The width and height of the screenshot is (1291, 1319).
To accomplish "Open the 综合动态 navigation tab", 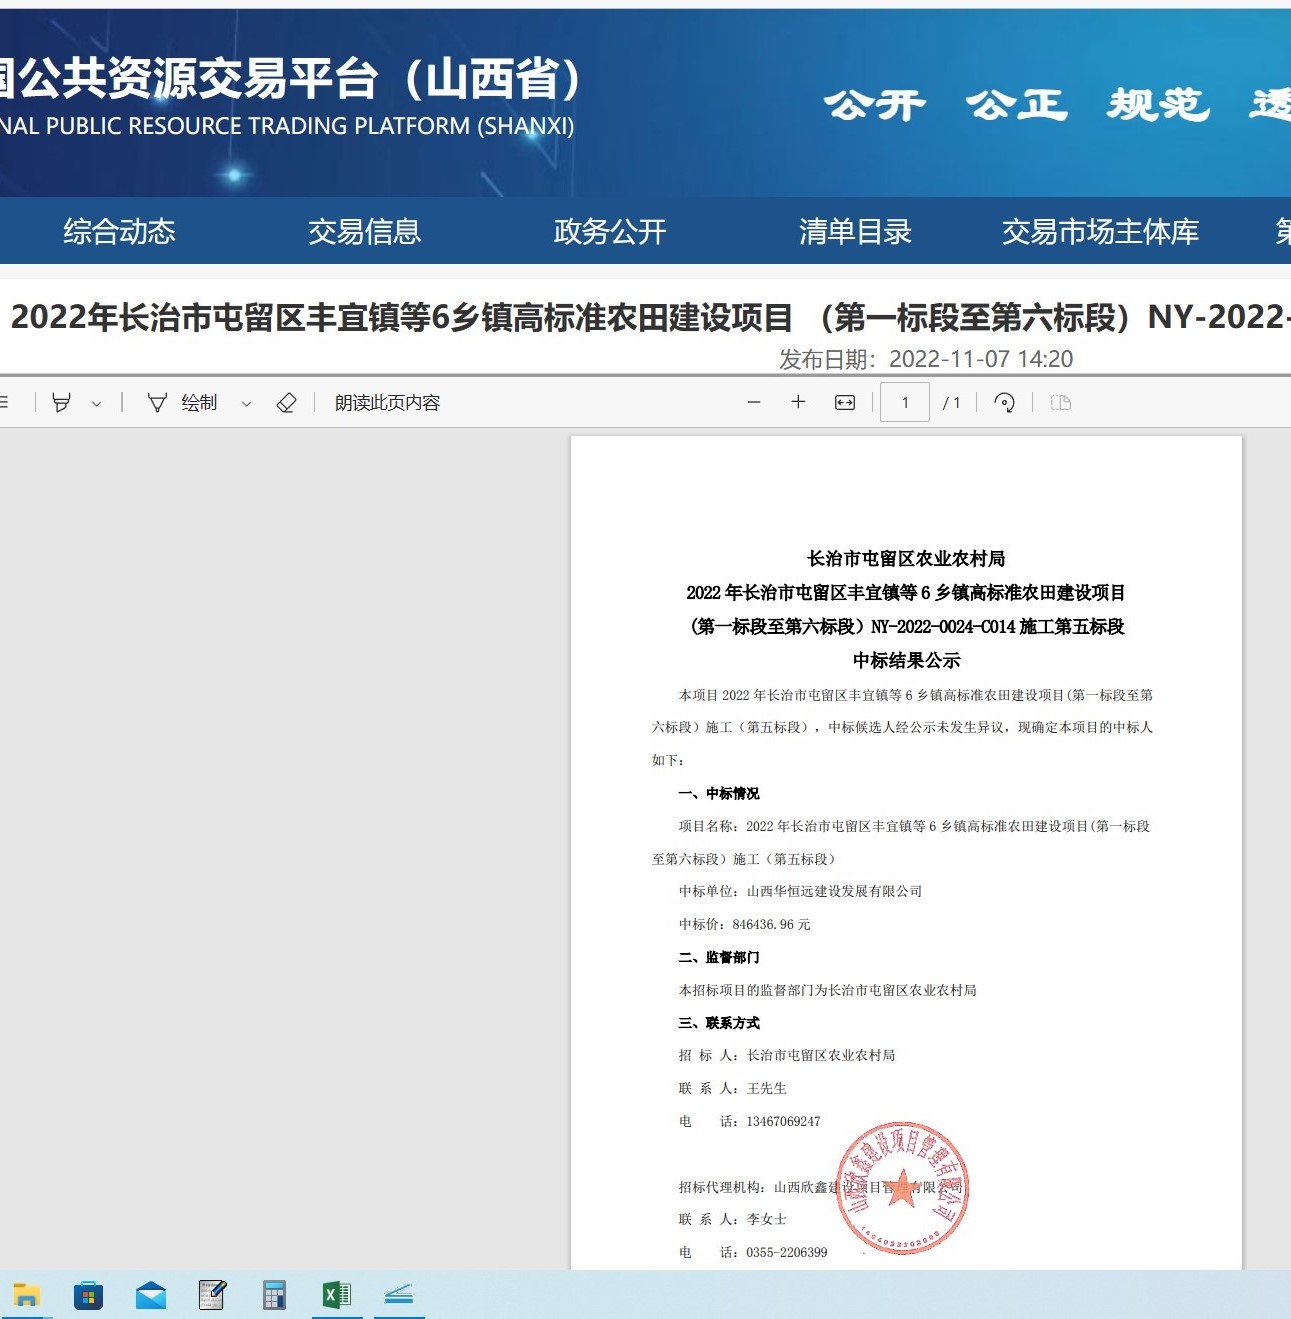I will 119,232.
